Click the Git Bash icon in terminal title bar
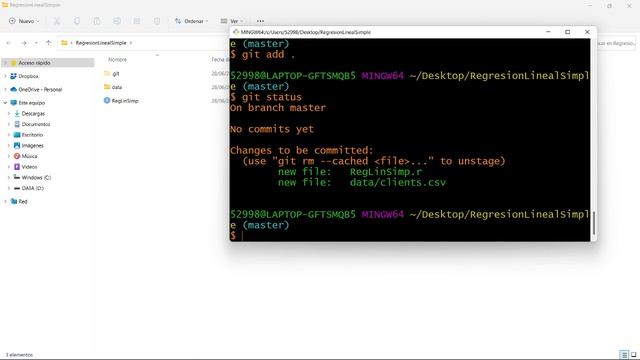640x360 pixels. point(236,32)
